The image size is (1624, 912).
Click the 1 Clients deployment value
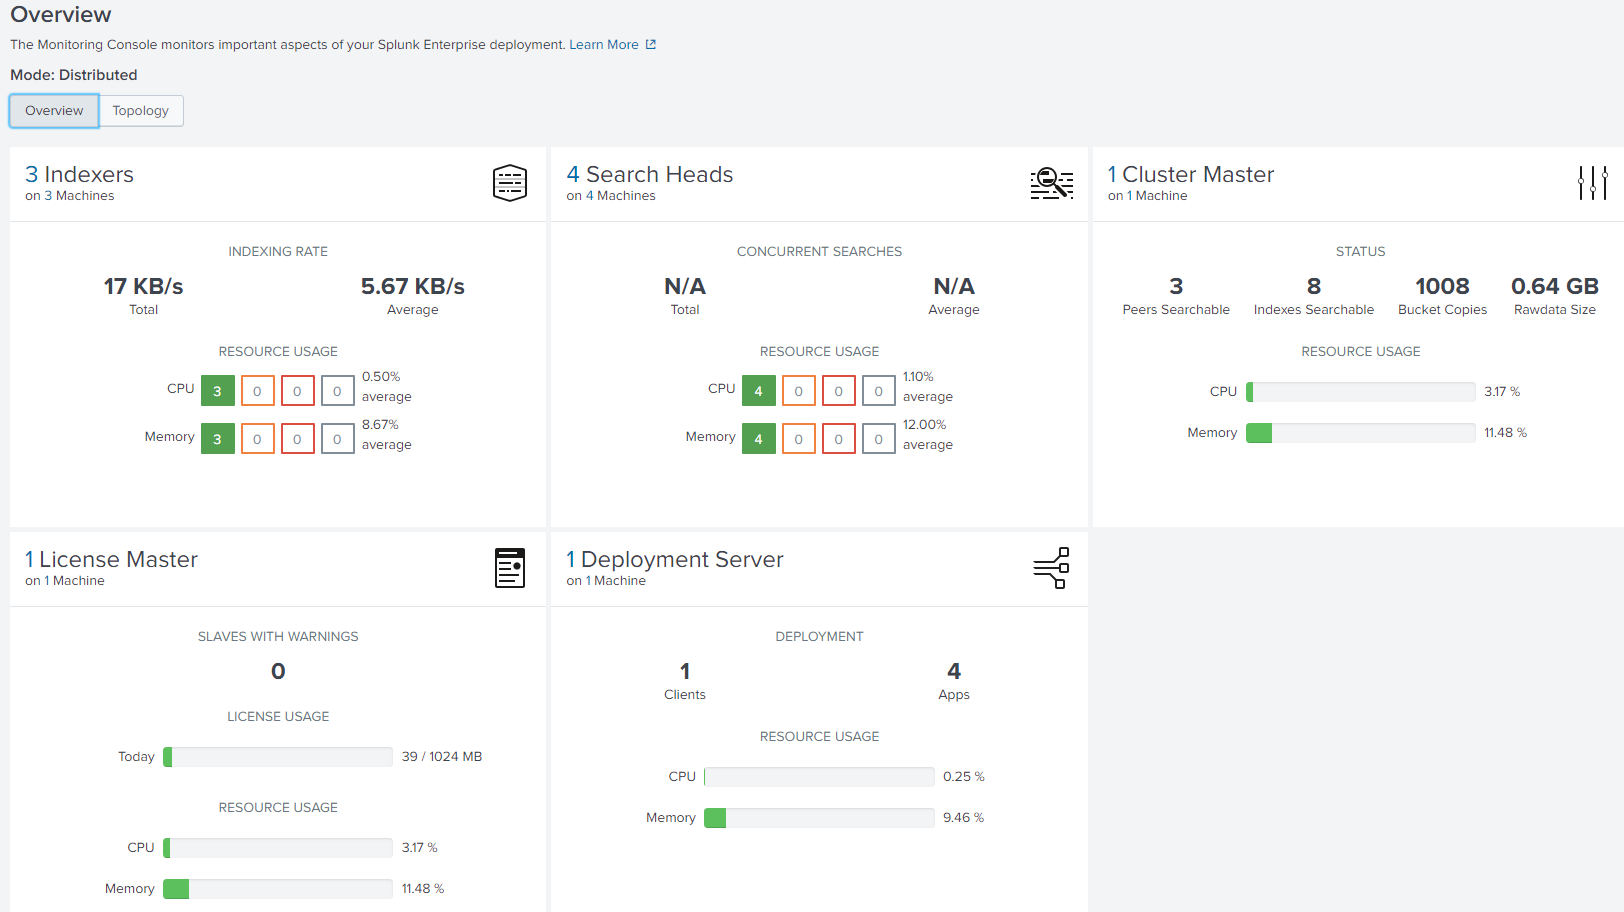(x=685, y=672)
